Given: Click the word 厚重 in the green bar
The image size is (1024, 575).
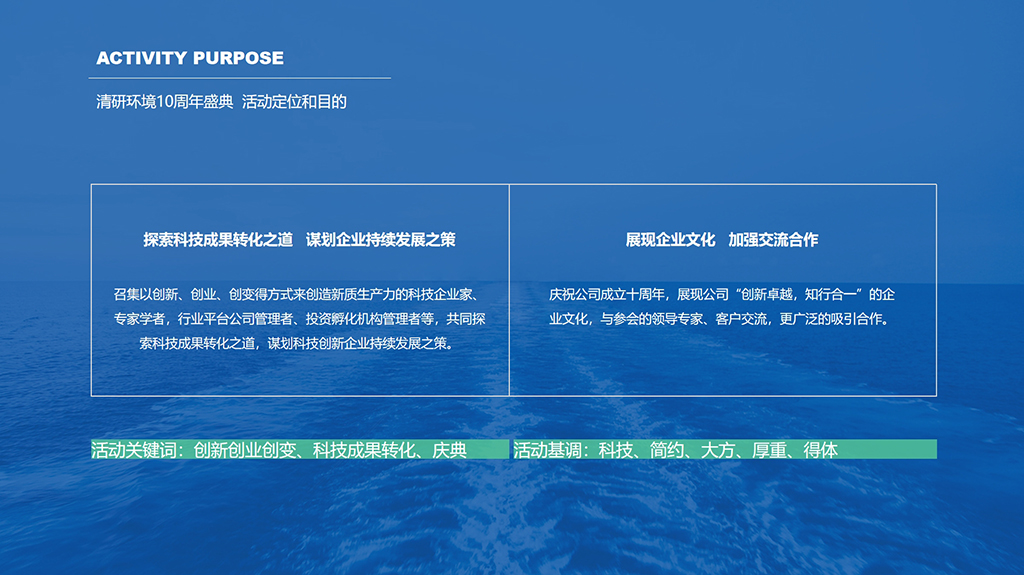Looking at the screenshot, I should coord(770,450).
